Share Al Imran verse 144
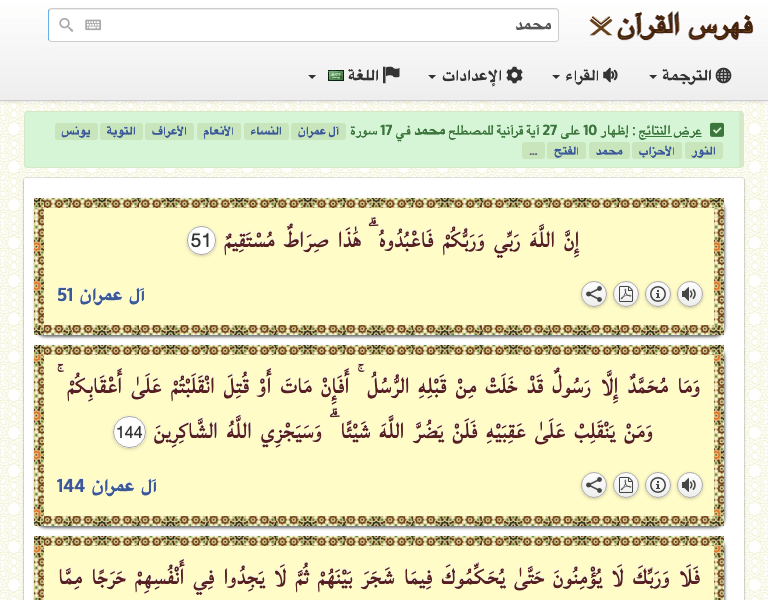The image size is (768, 600). click(x=593, y=485)
